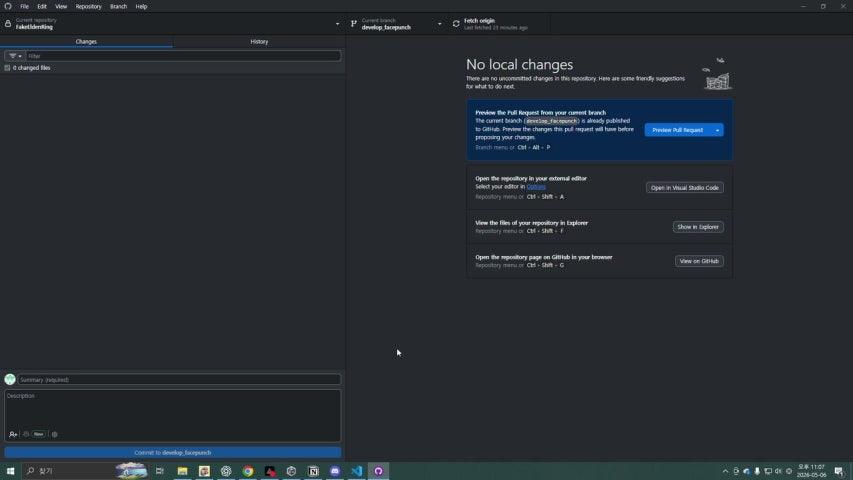This screenshot has width=853, height=480.
Task: Click the add co-authors icon
Action: coord(13,434)
